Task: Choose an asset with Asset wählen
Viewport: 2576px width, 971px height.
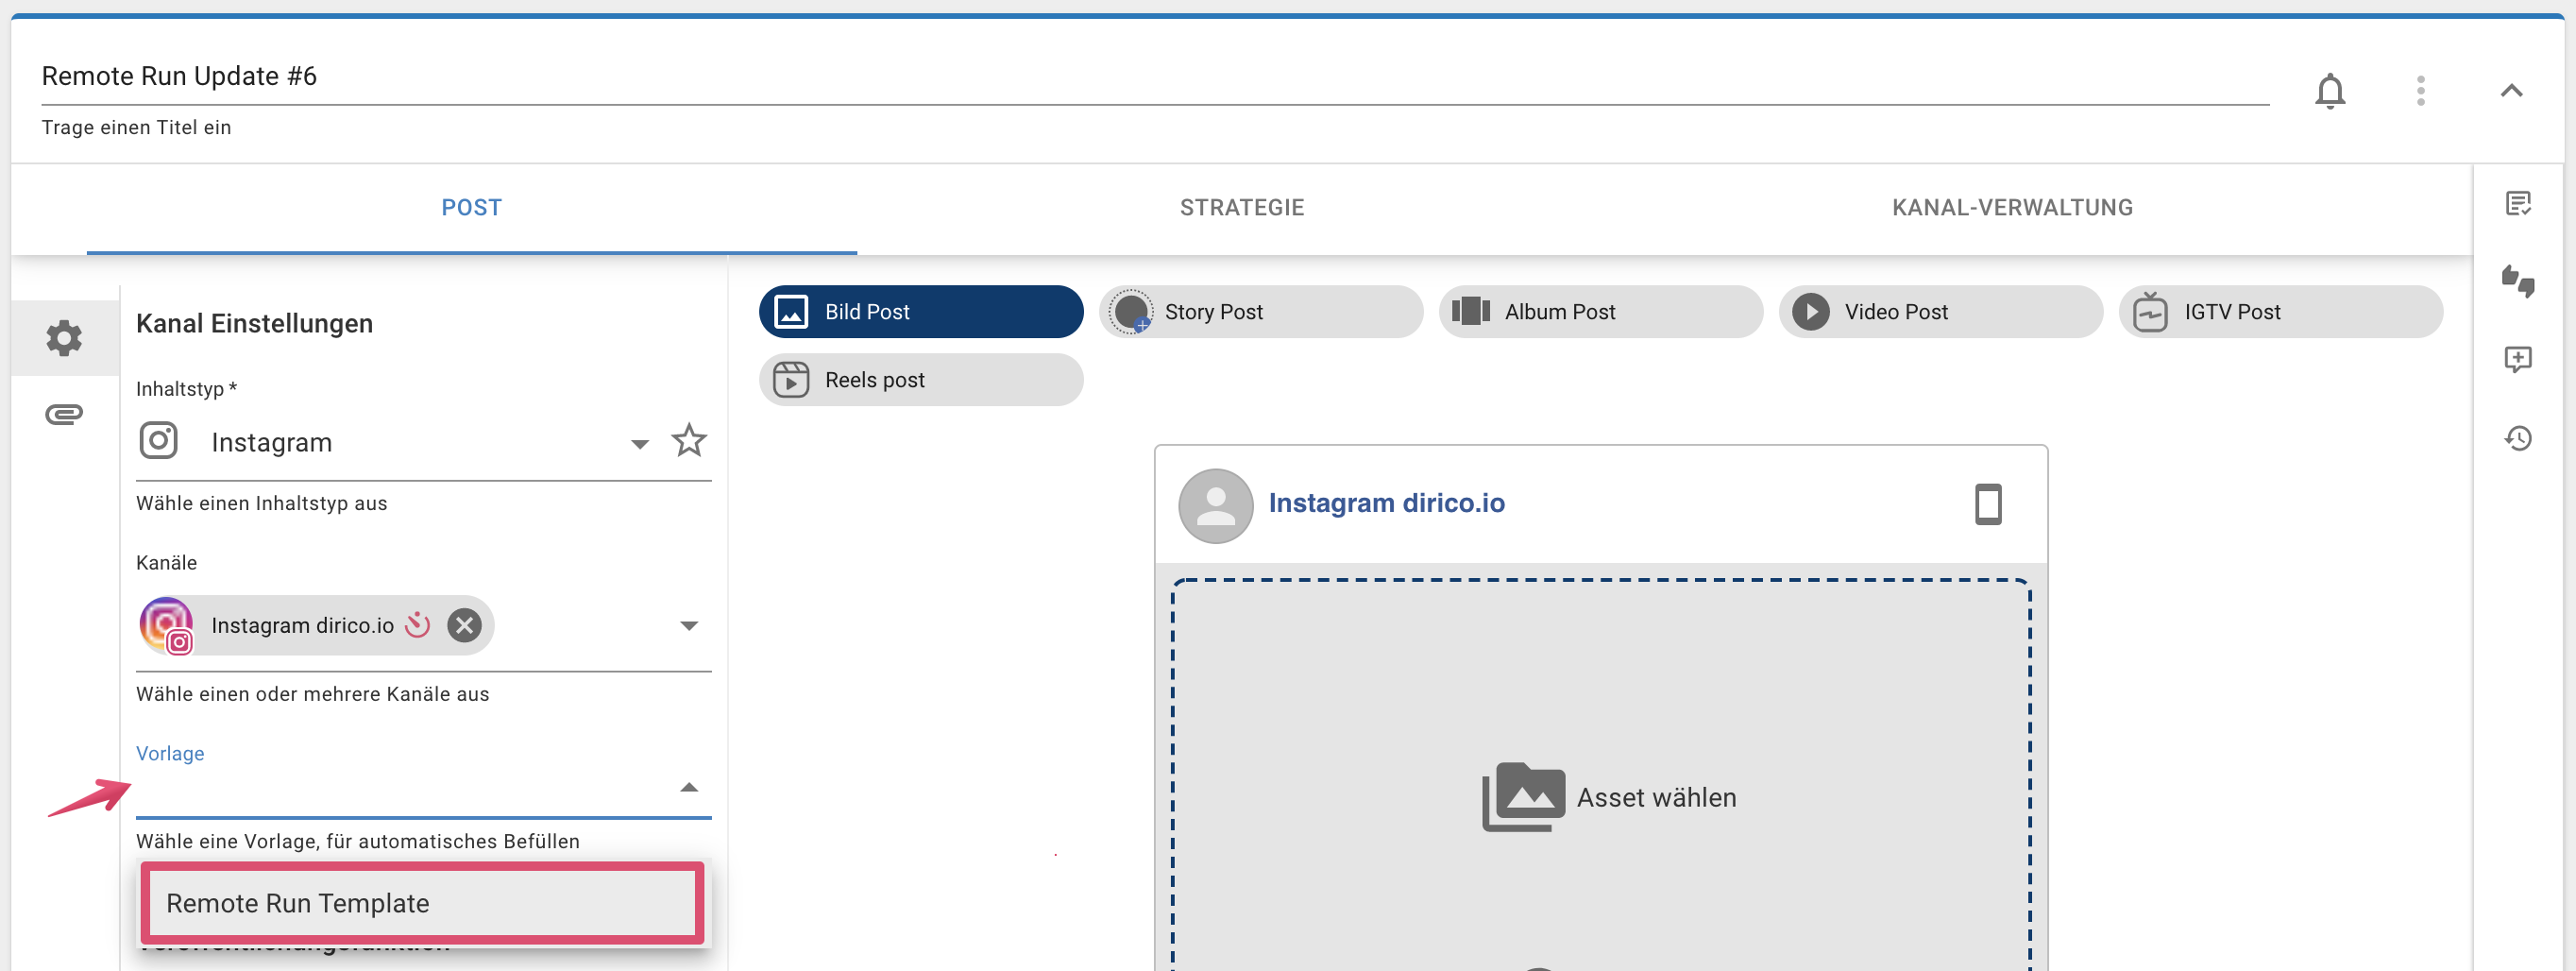Action: 1609,796
